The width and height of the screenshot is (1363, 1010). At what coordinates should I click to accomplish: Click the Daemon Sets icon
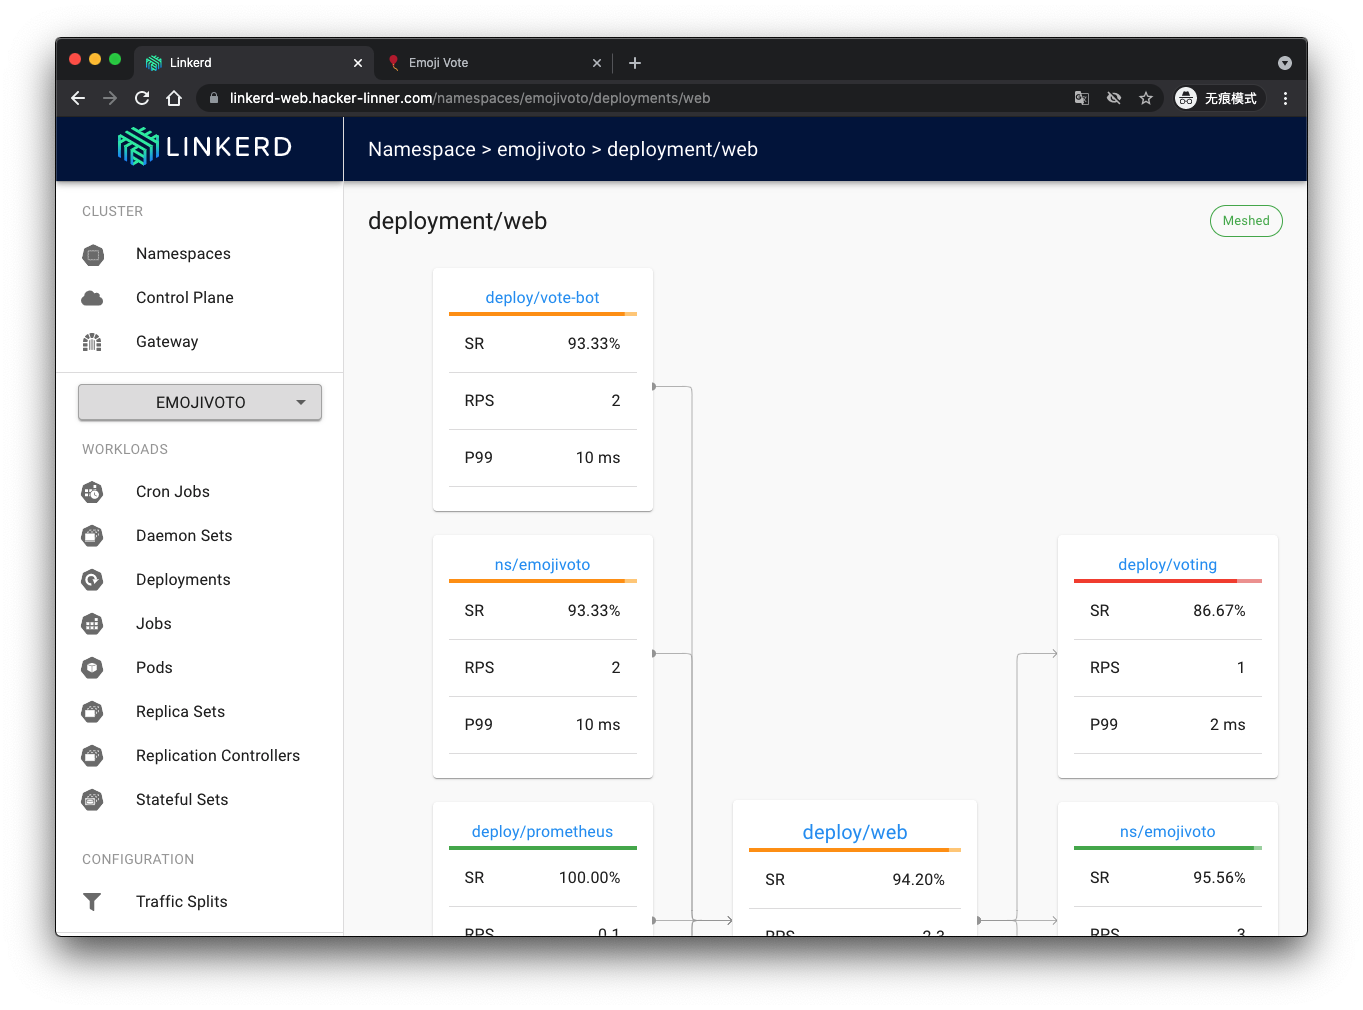(x=93, y=536)
